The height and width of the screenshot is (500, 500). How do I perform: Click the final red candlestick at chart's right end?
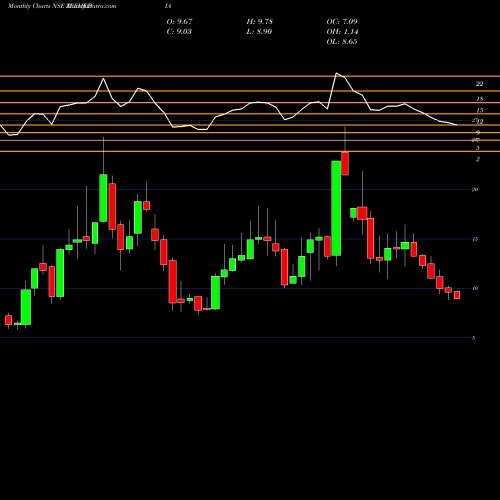coord(457,295)
